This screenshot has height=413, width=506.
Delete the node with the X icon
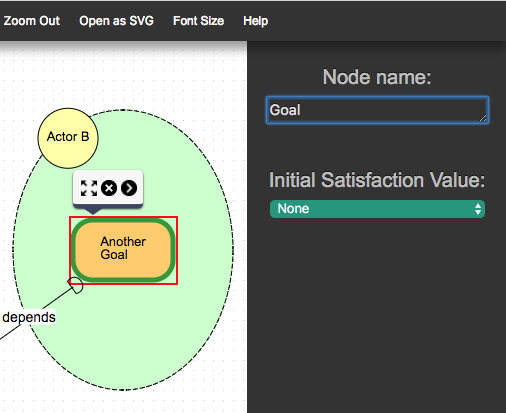(x=109, y=188)
